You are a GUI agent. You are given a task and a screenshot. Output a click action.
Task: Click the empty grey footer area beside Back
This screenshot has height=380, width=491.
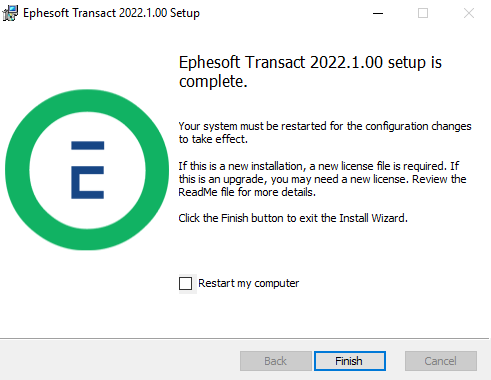(x=120, y=361)
